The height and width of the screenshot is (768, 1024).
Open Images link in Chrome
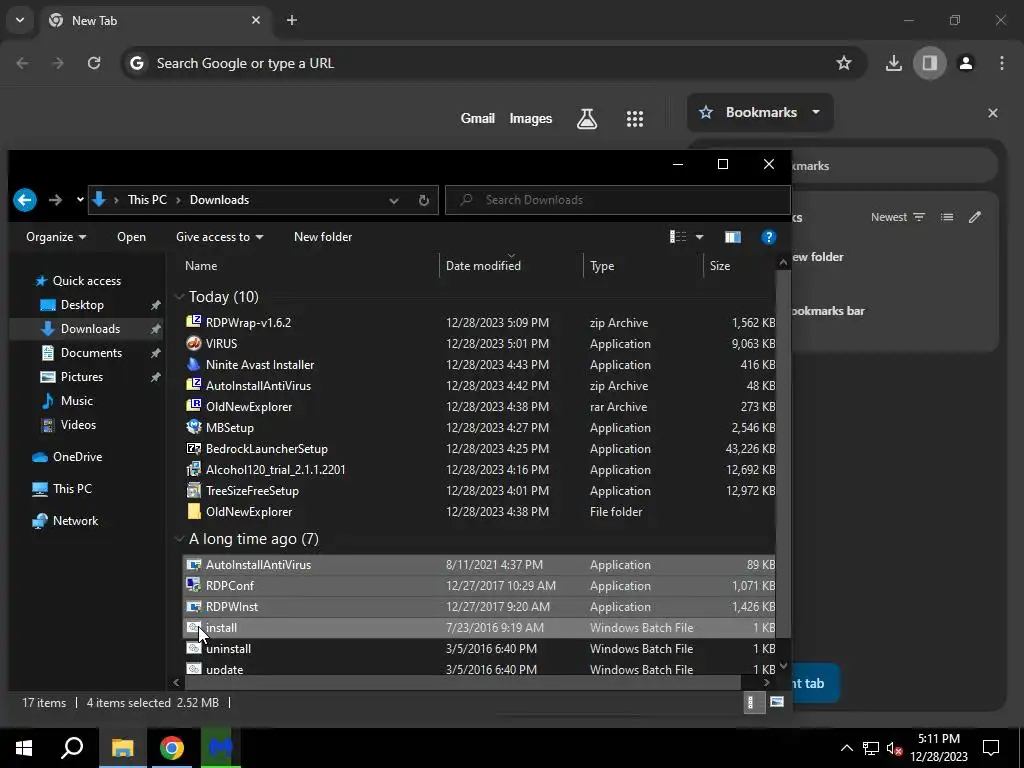click(530, 118)
